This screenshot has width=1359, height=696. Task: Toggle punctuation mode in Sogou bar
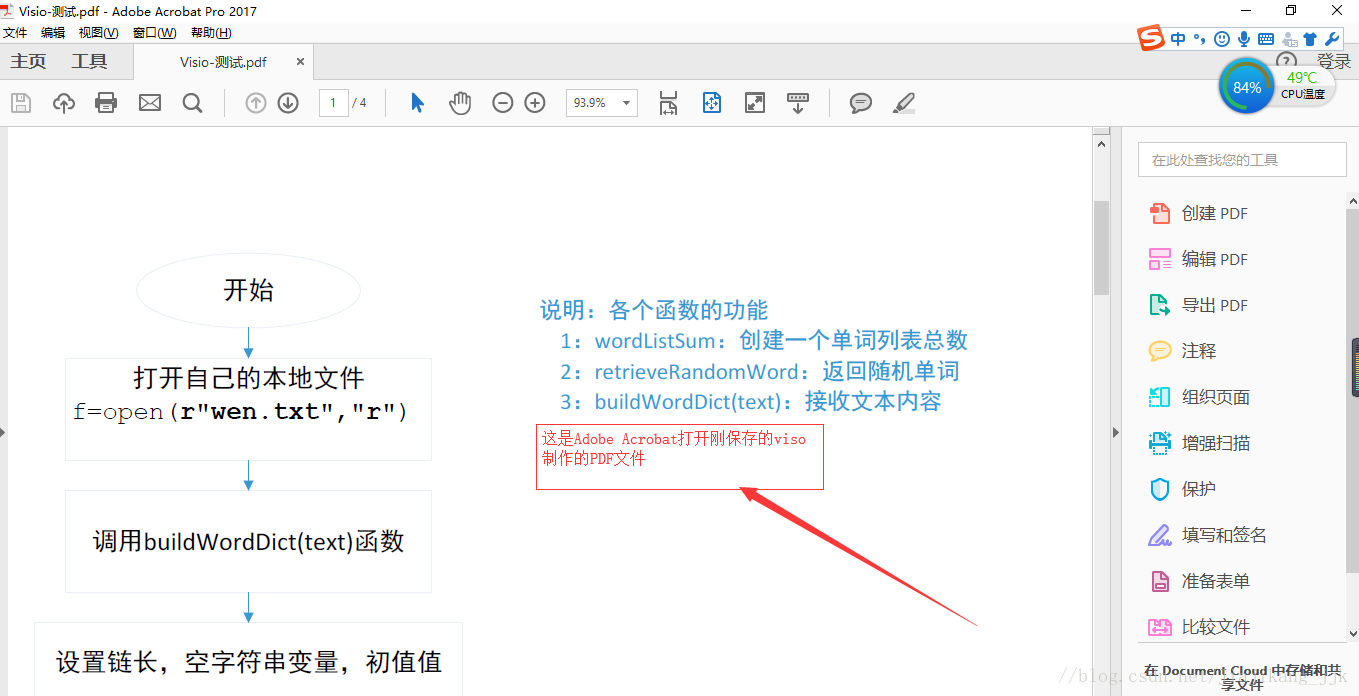coord(1199,39)
